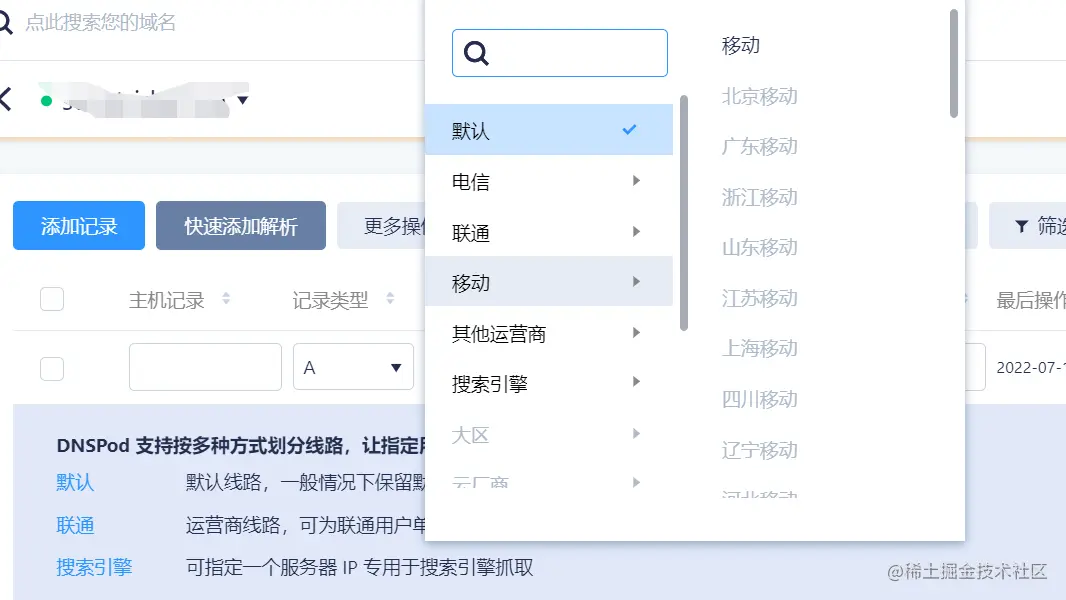Open the 电信 line submenu
Image resolution: width=1066 pixels, height=600 pixels.
pos(549,181)
